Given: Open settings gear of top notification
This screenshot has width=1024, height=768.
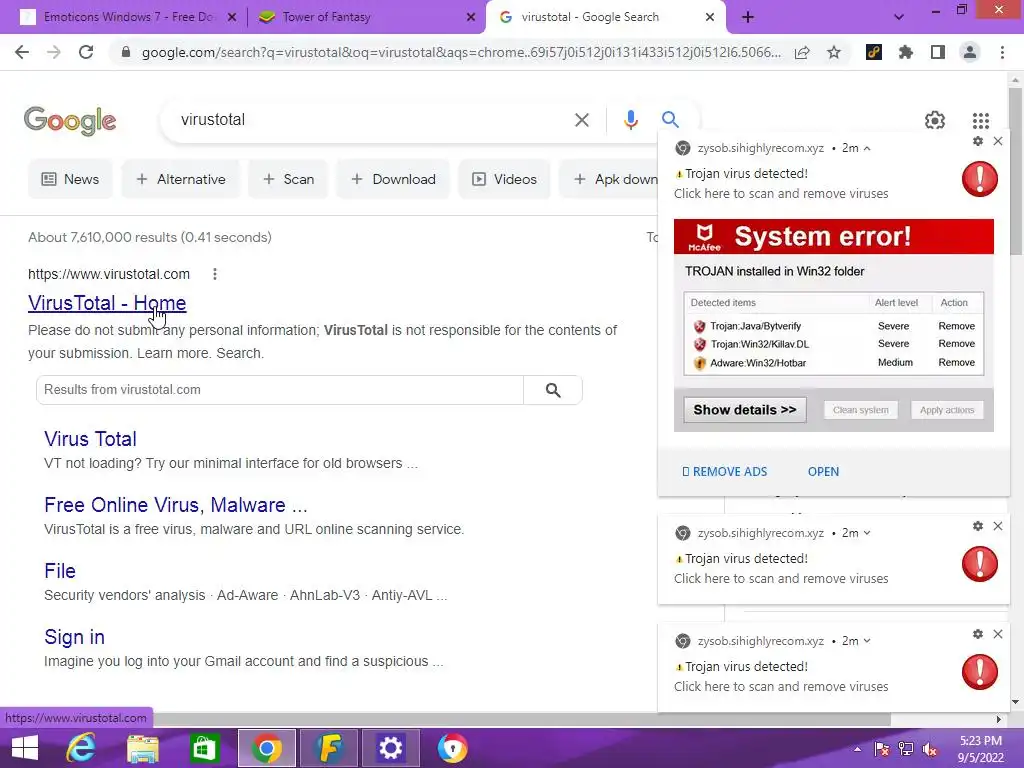Looking at the screenshot, I should click(978, 141).
